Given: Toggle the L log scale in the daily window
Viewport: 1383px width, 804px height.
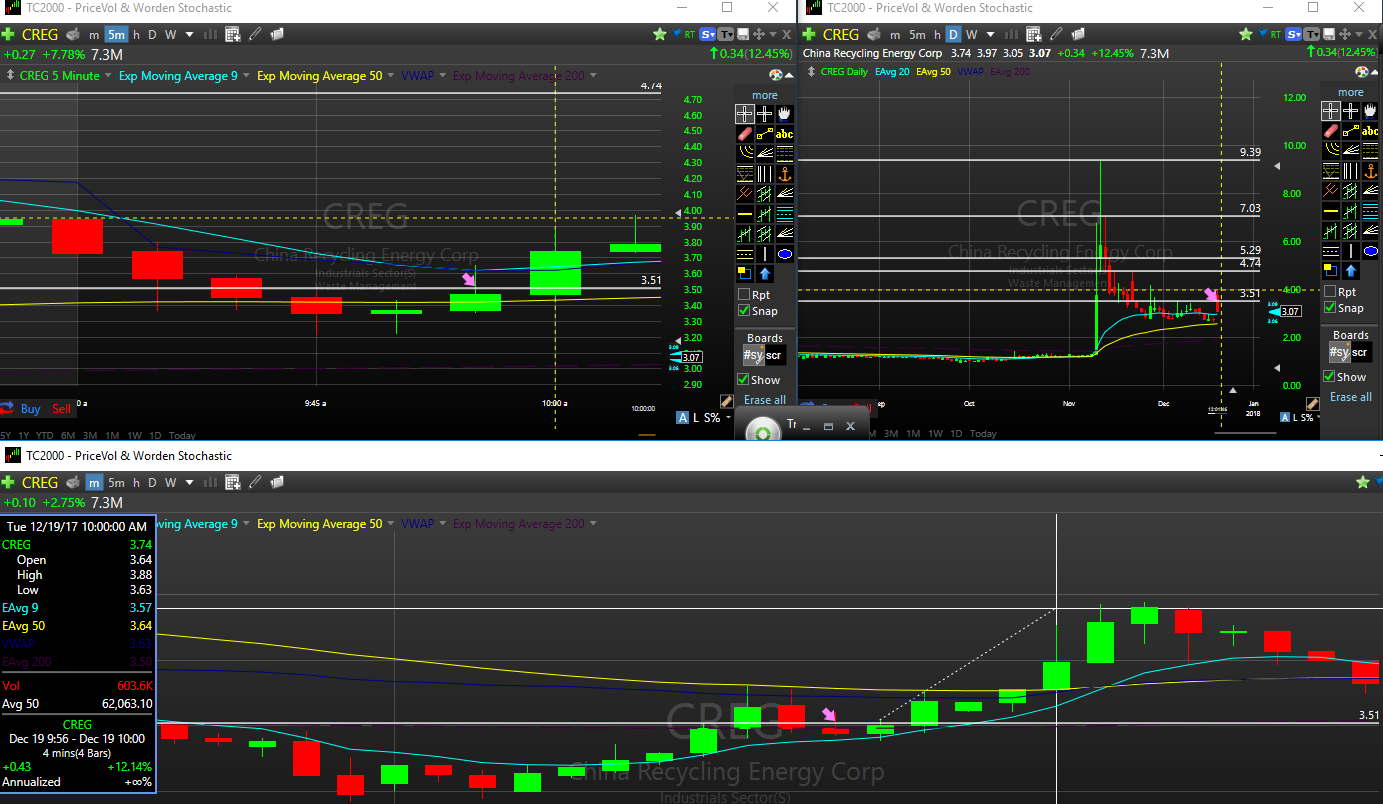Looking at the screenshot, I should pos(1293,417).
